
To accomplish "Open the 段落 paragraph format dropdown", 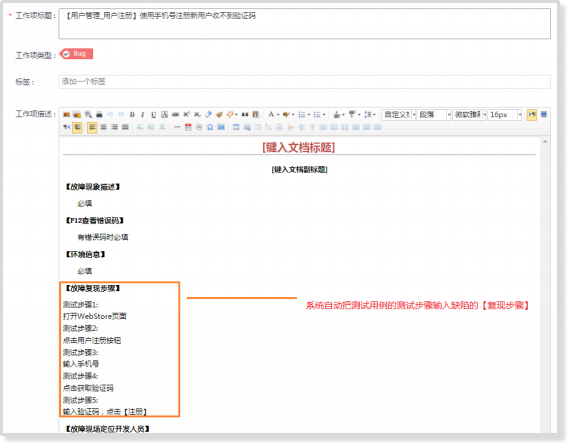I will pos(434,115).
